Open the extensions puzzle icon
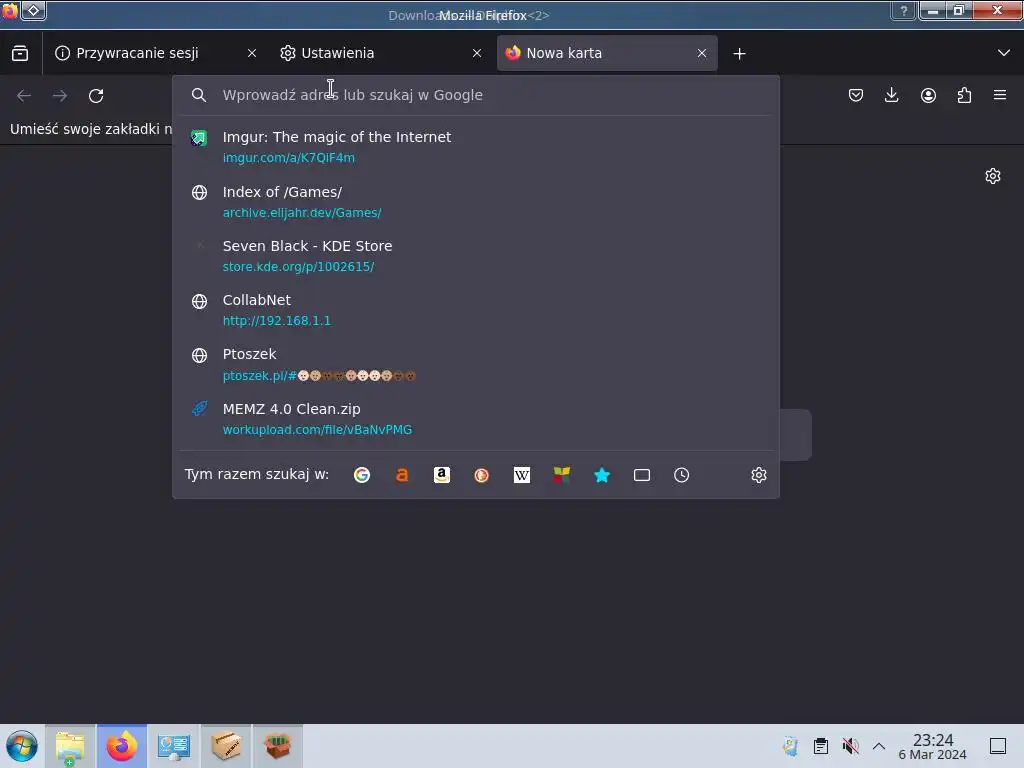Image resolution: width=1024 pixels, height=768 pixels. [964, 95]
